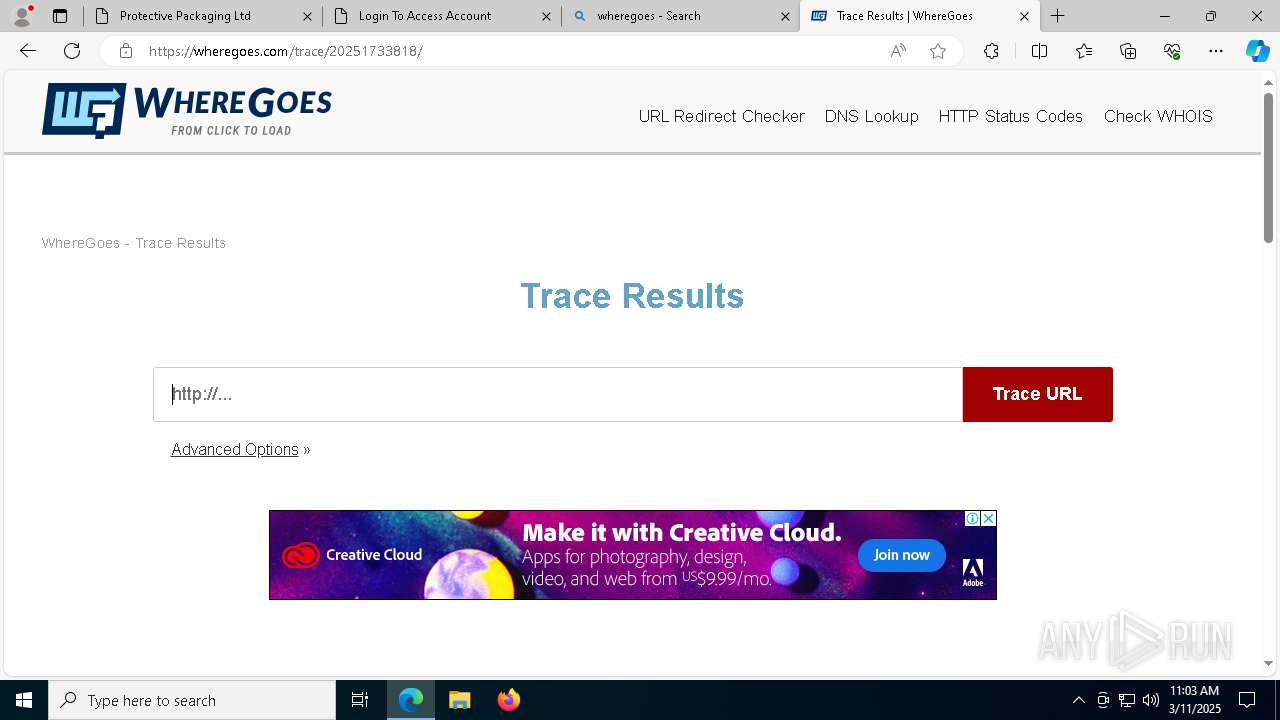Click Microsoft Edge taskbar icon
This screenshot has height=720, width=1280.
[x=411, y=700]
